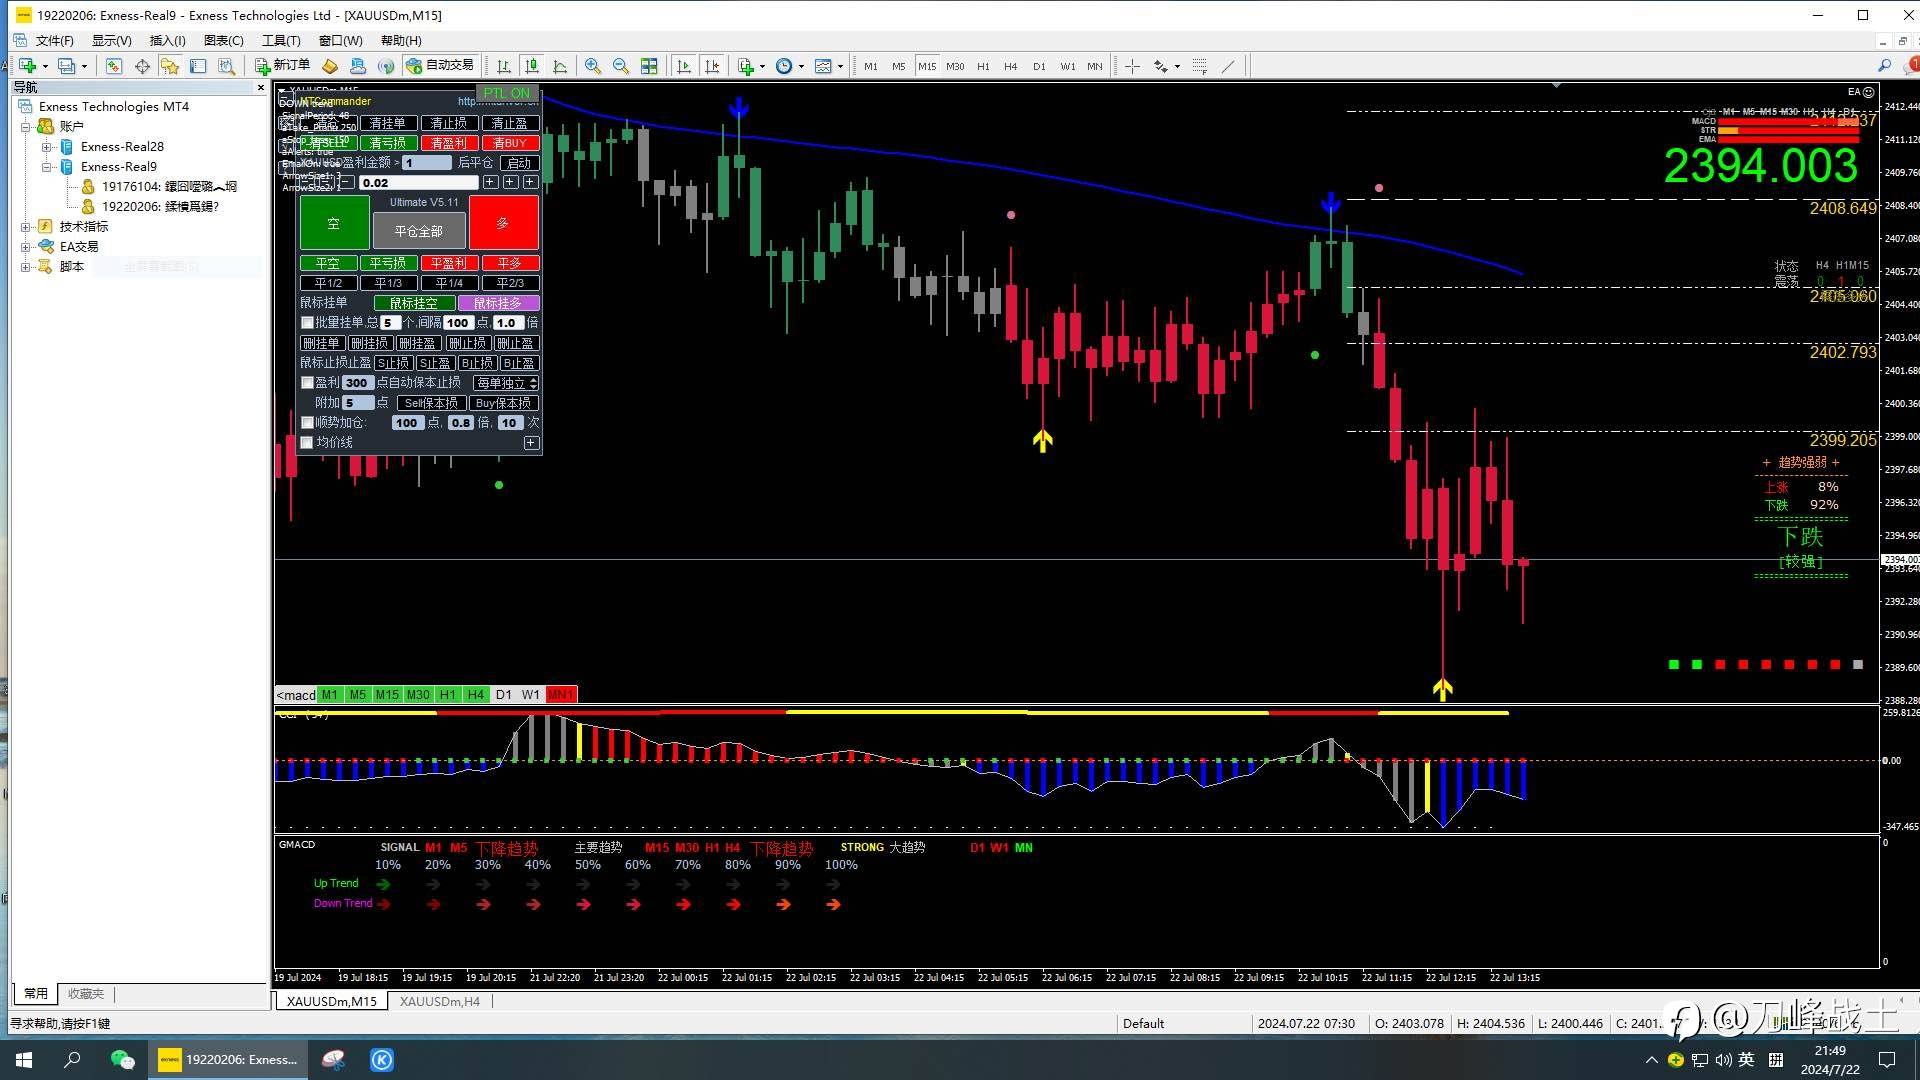Click the zoom out magnifier icon

pyautogui.click(x=621, y=66)
